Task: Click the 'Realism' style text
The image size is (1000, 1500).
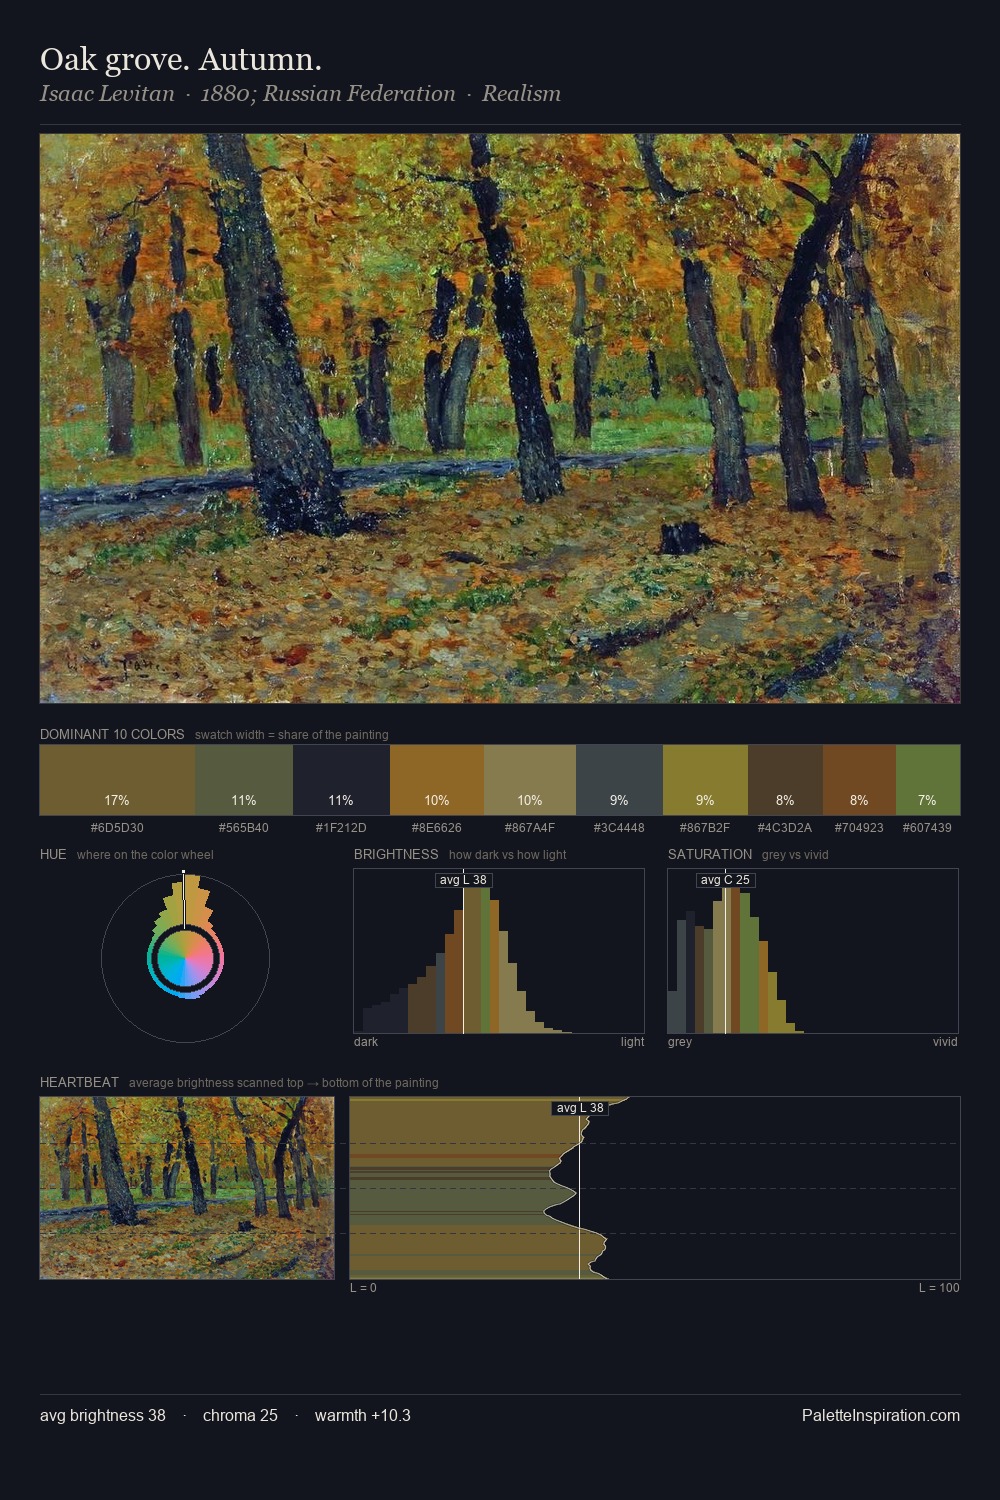Action: 521,94
